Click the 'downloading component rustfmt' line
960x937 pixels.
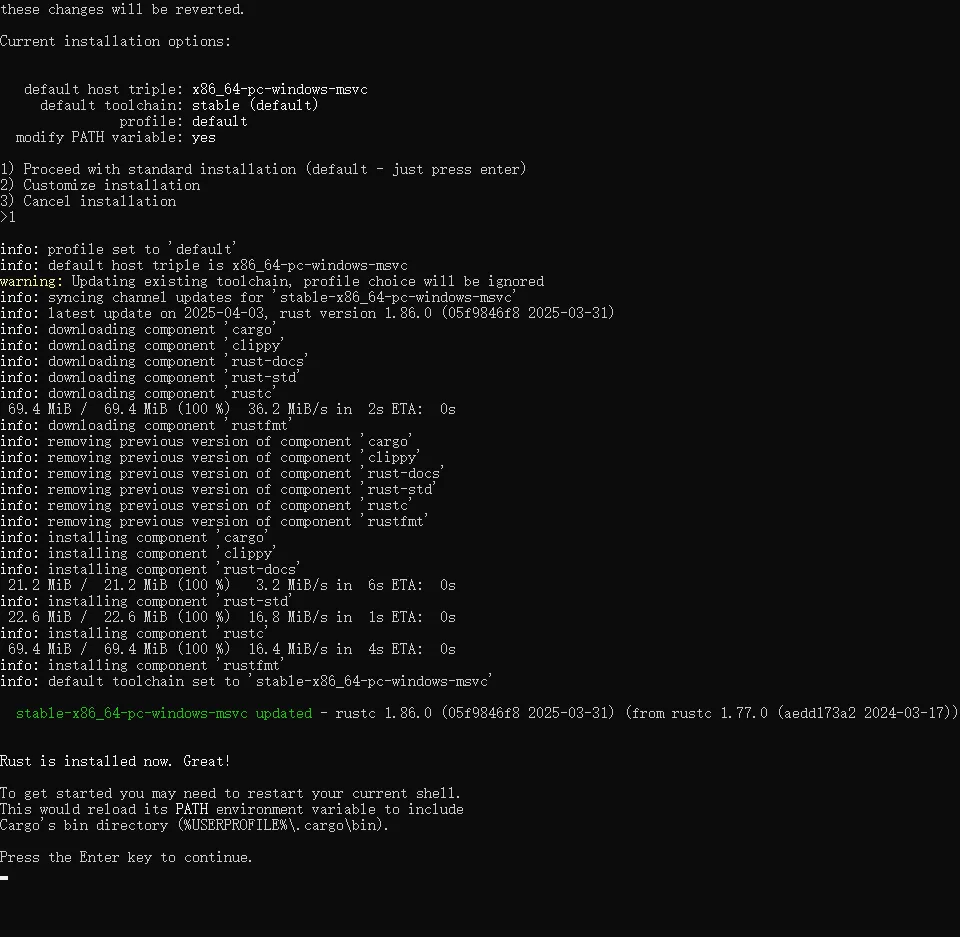coord(146,425)
